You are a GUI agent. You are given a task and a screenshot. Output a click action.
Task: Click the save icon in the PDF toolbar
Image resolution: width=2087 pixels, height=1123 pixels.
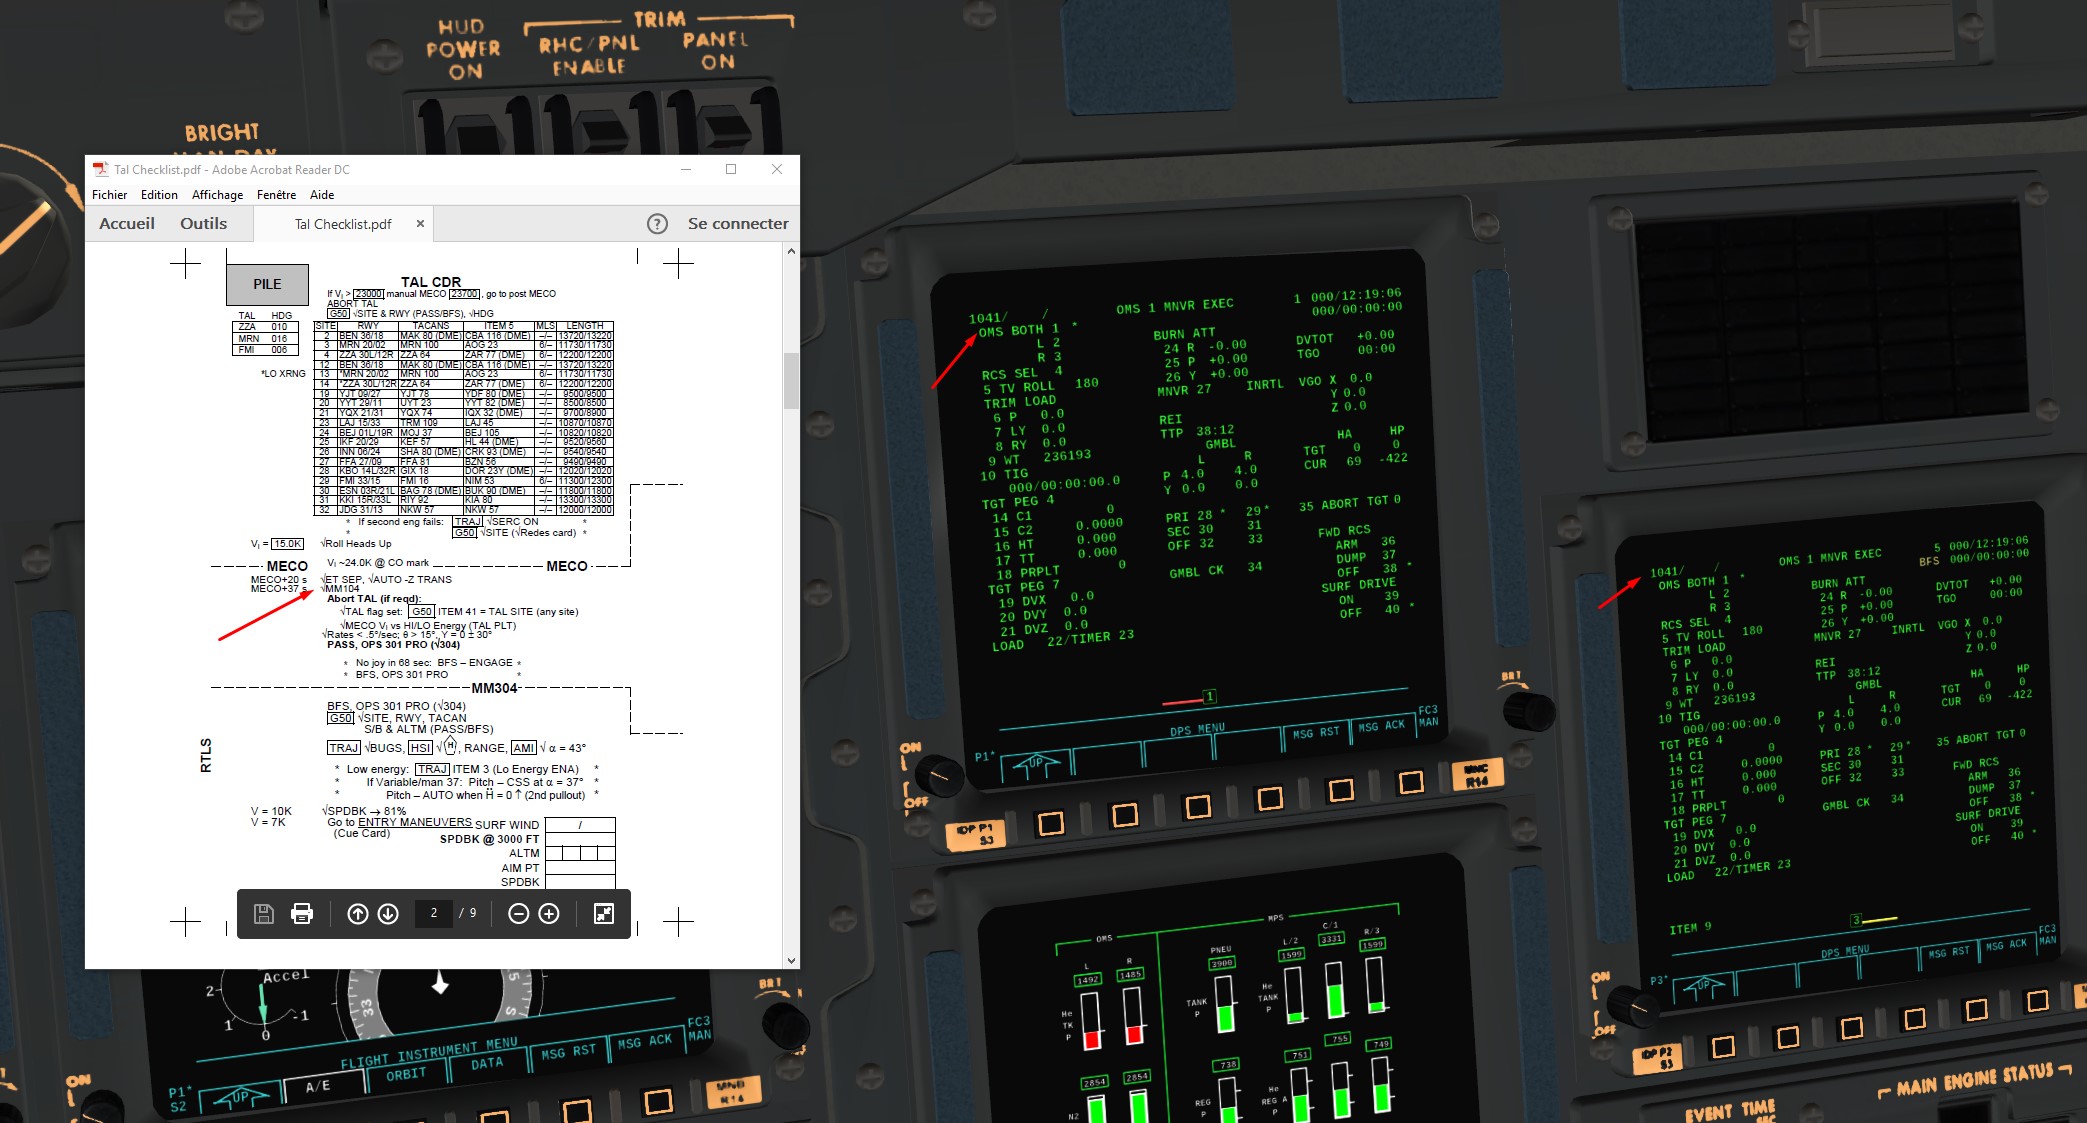click(264, 913)
